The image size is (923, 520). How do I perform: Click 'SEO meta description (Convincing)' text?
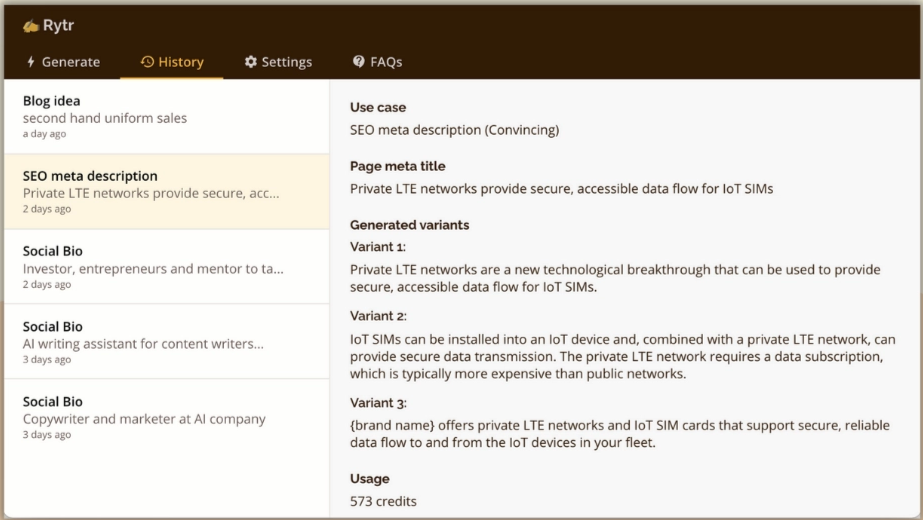click(454, 130)
